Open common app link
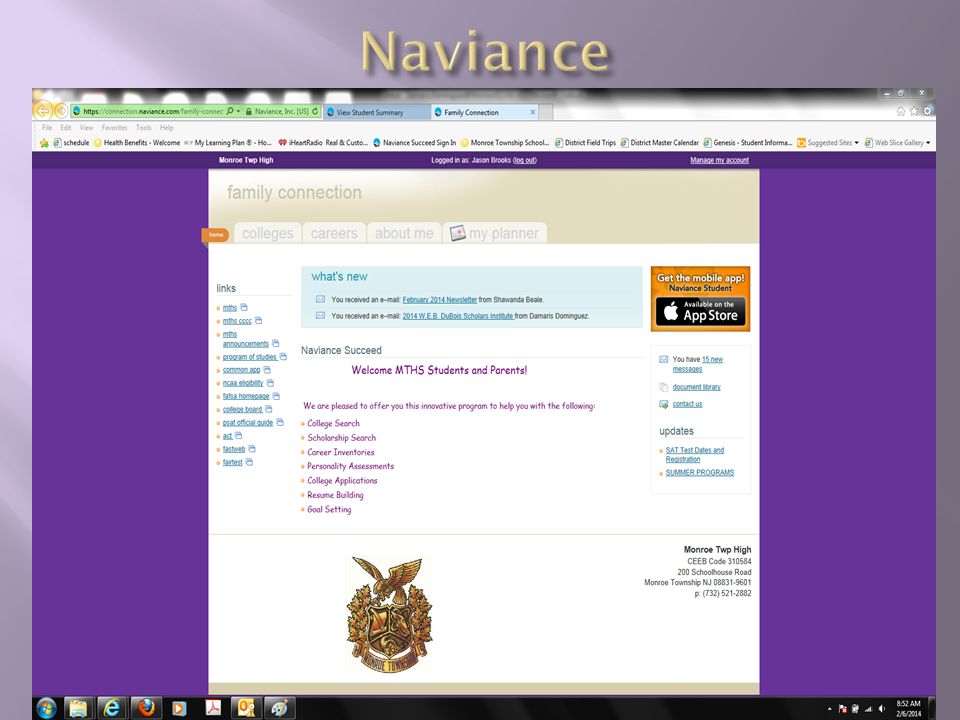This screenshot has width=960, height=720. point(241,370)
